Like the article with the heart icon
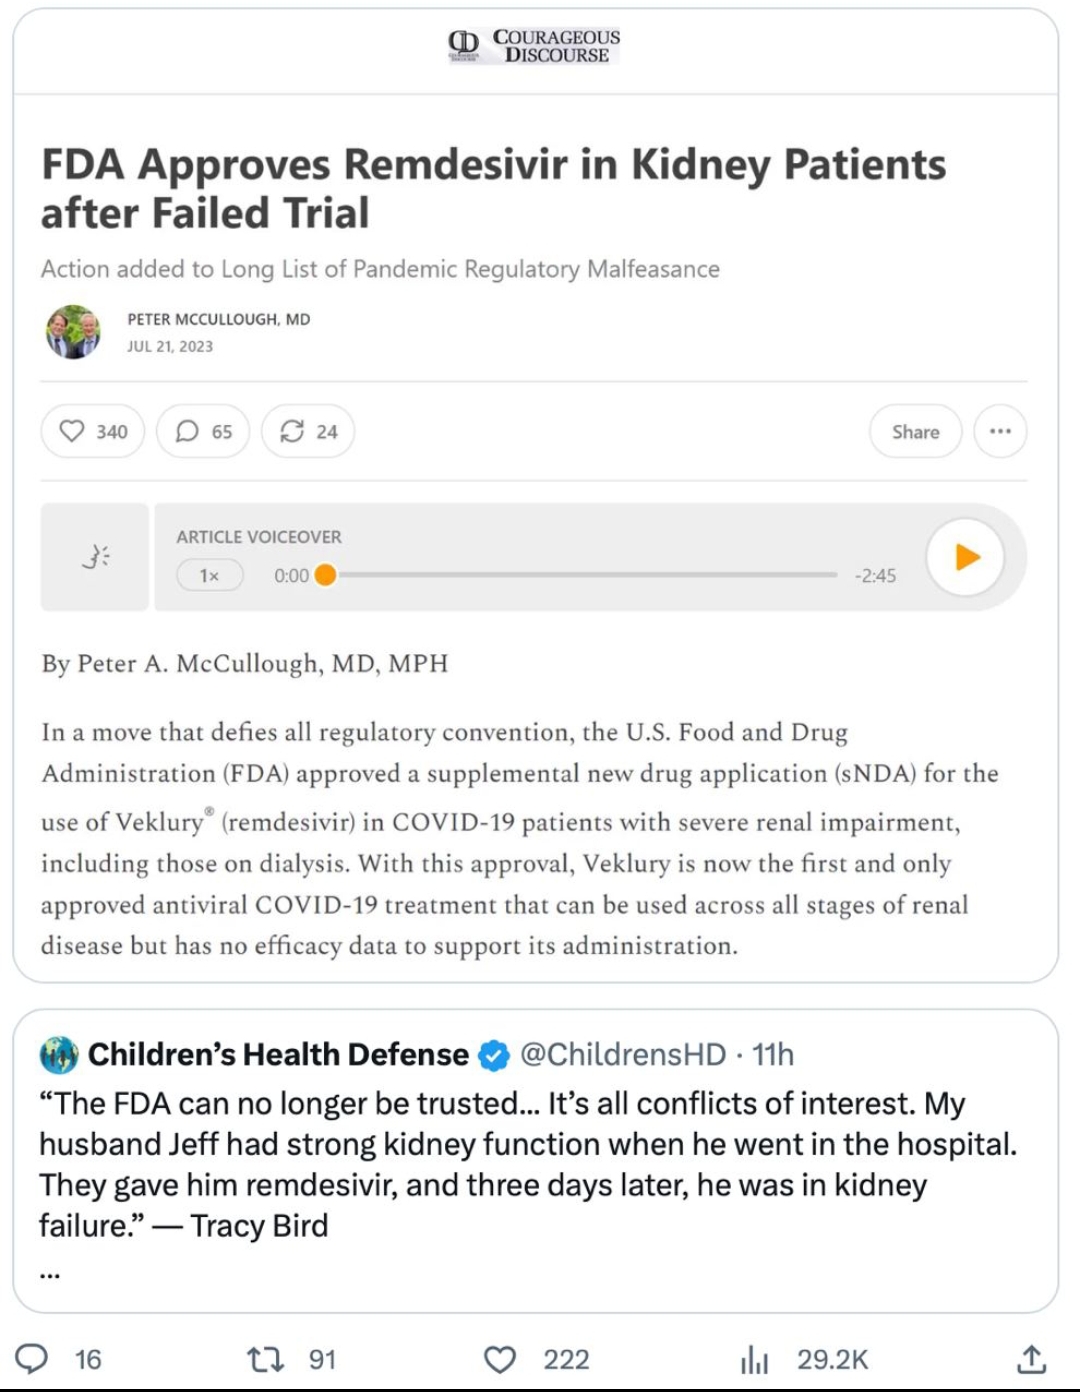 [93, 431]
